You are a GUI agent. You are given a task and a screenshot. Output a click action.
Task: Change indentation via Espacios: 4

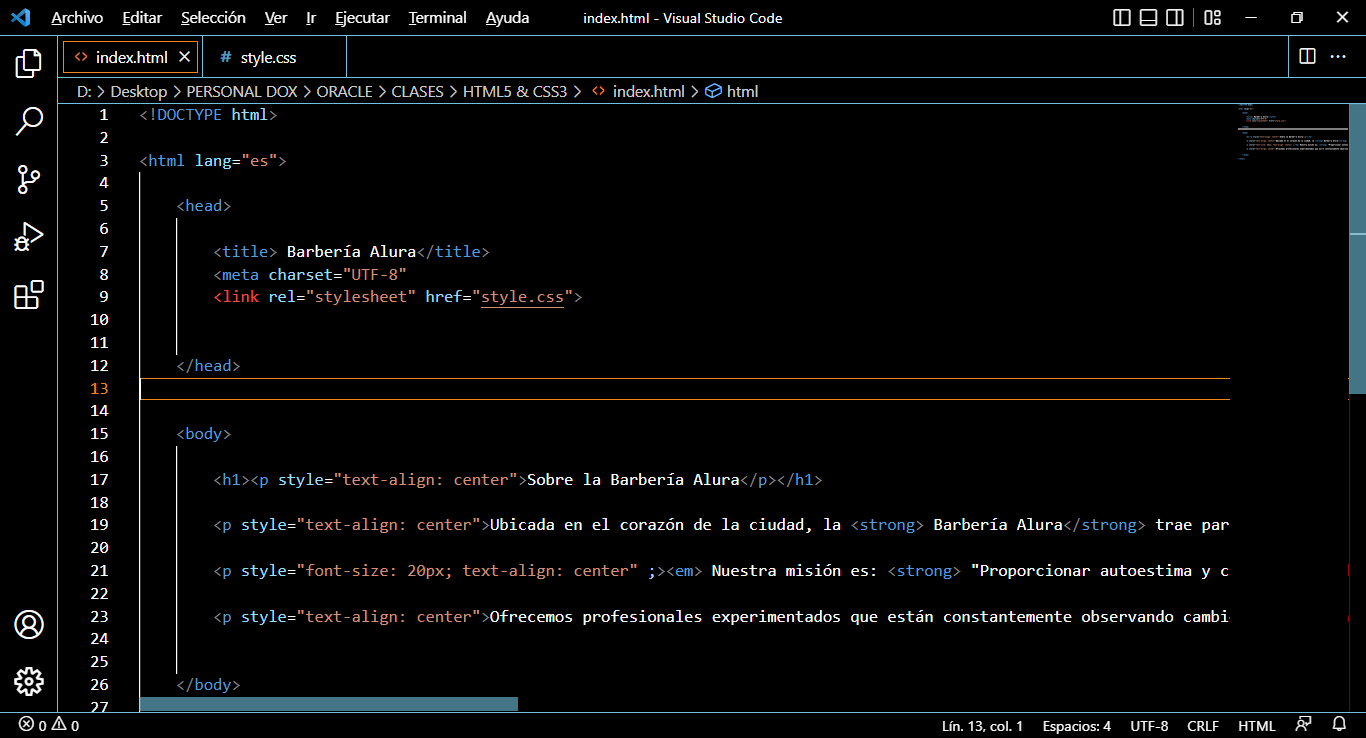(x=1076, y=726)
